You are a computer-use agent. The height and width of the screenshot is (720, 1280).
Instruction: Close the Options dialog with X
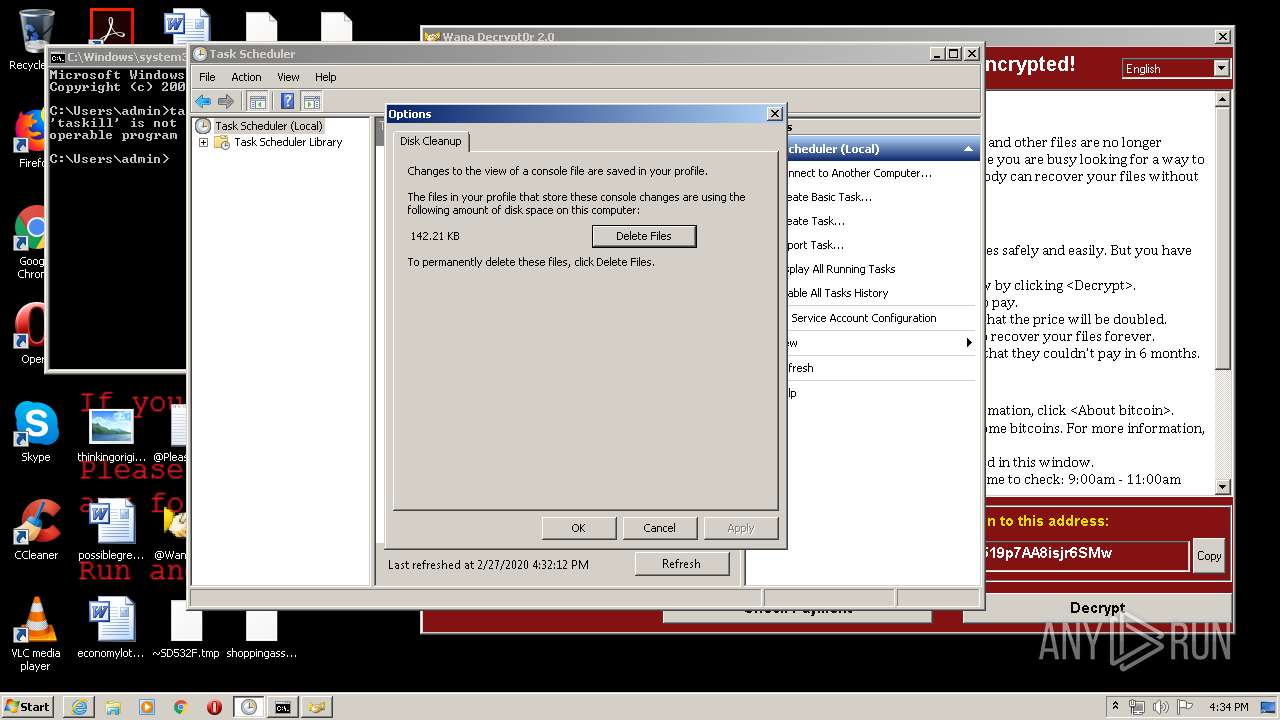click(x=774, y=114)
